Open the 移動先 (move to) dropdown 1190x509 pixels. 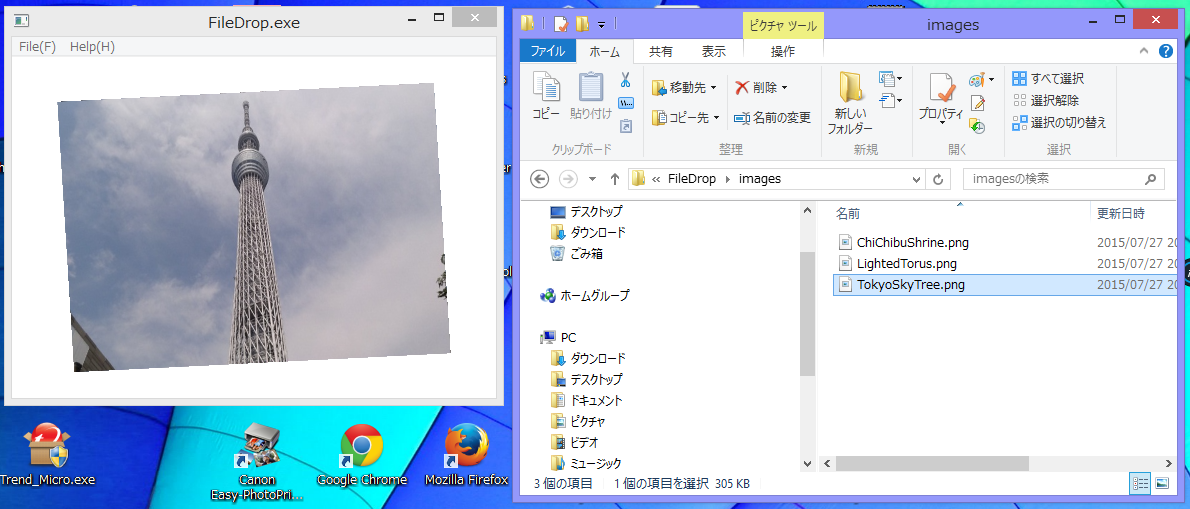coord(684,88)
